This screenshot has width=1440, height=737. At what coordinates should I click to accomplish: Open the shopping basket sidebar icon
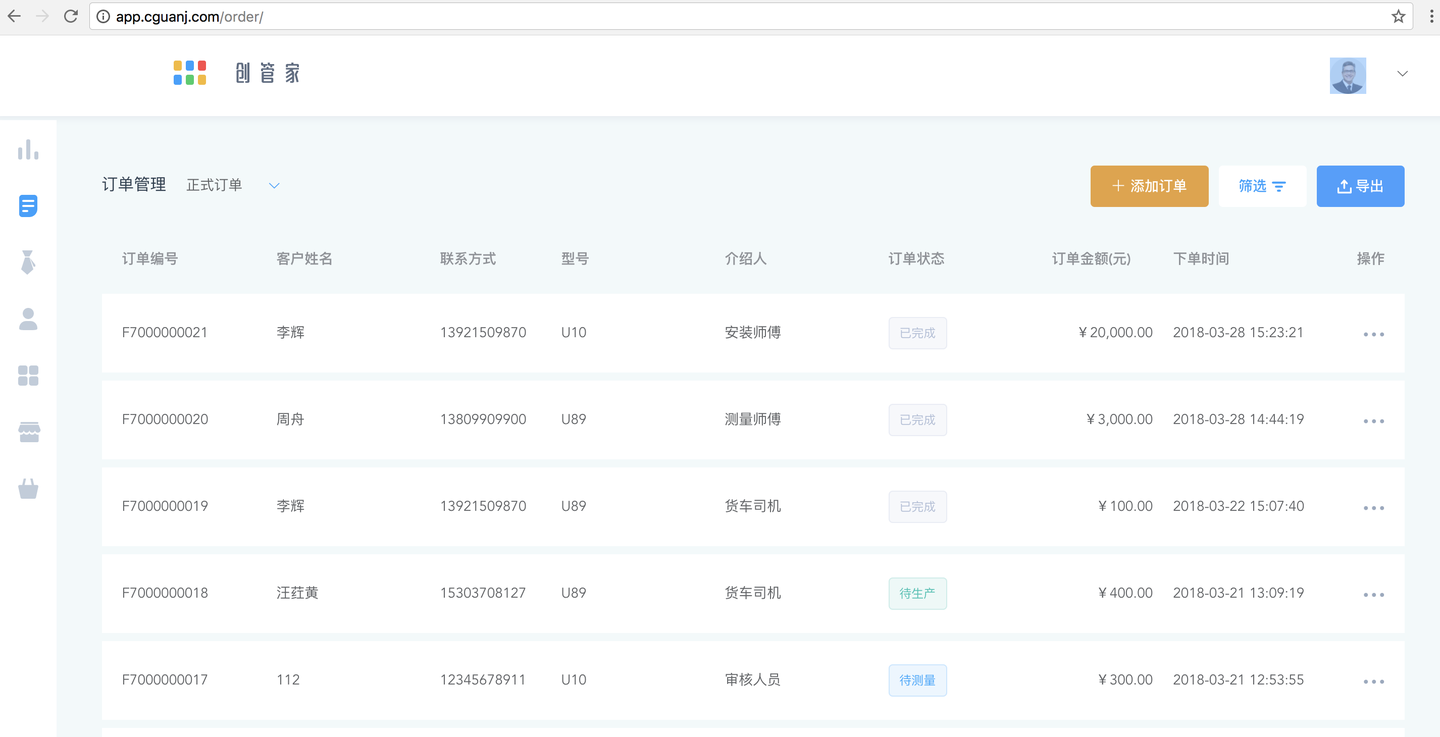28,489
